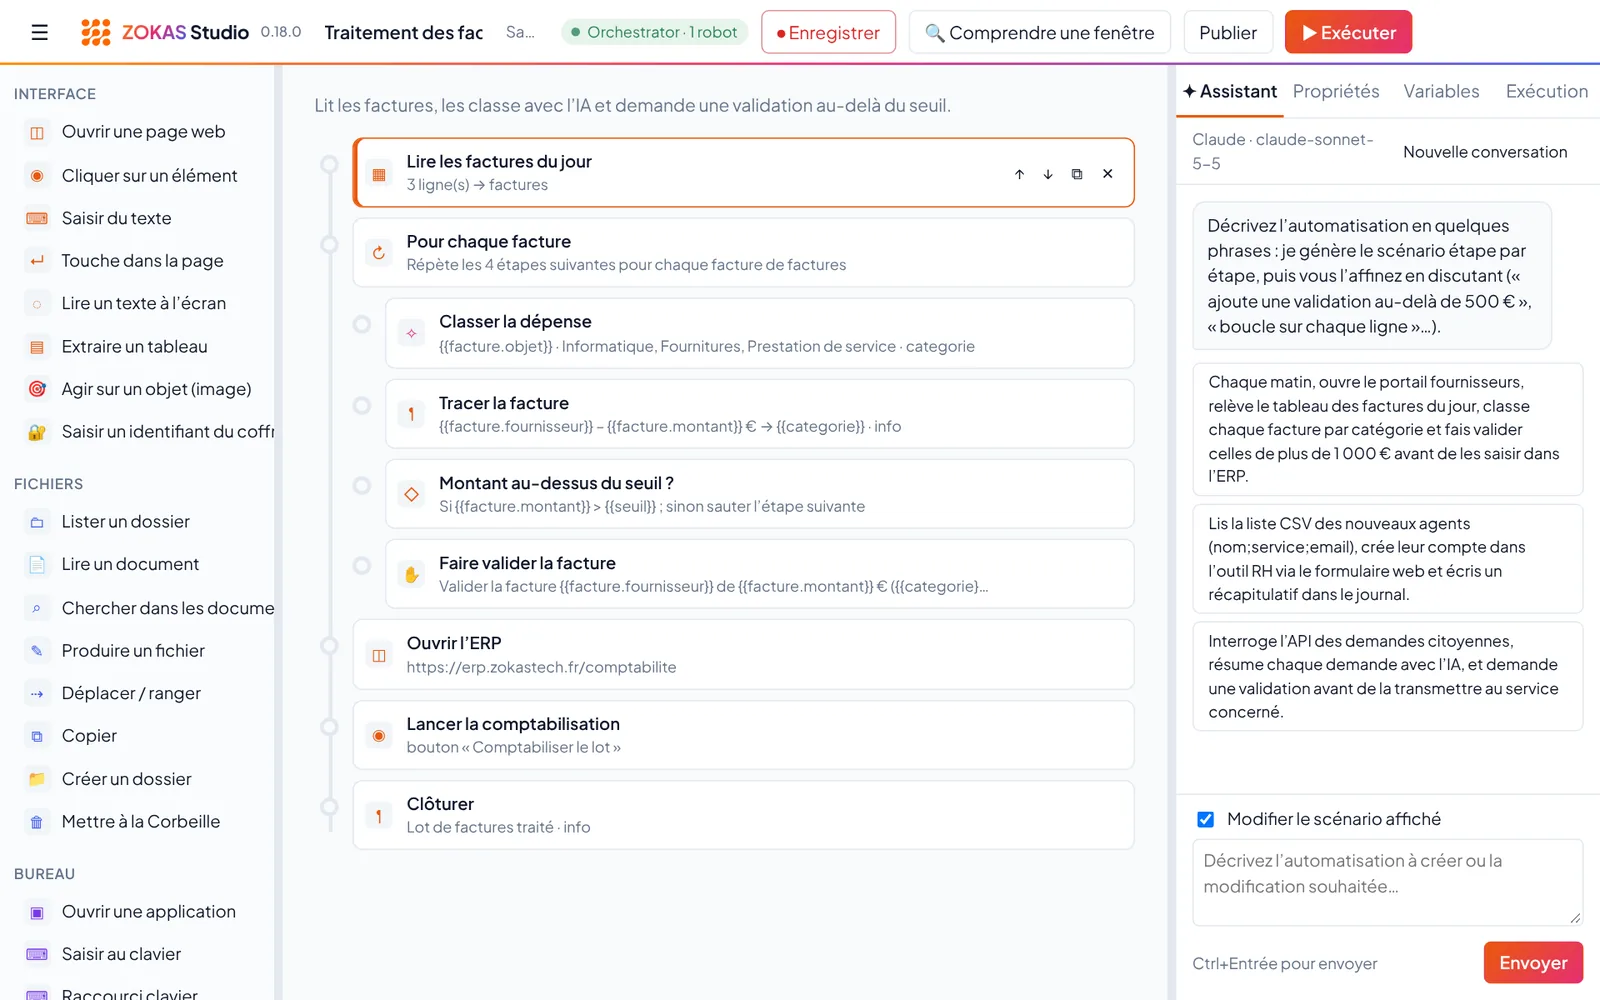Click the diamond icon on 'Montant au-dessus du seuil ?'
The width and height of the screenshot is (1600, 1000).
click(x=411, y=494)
